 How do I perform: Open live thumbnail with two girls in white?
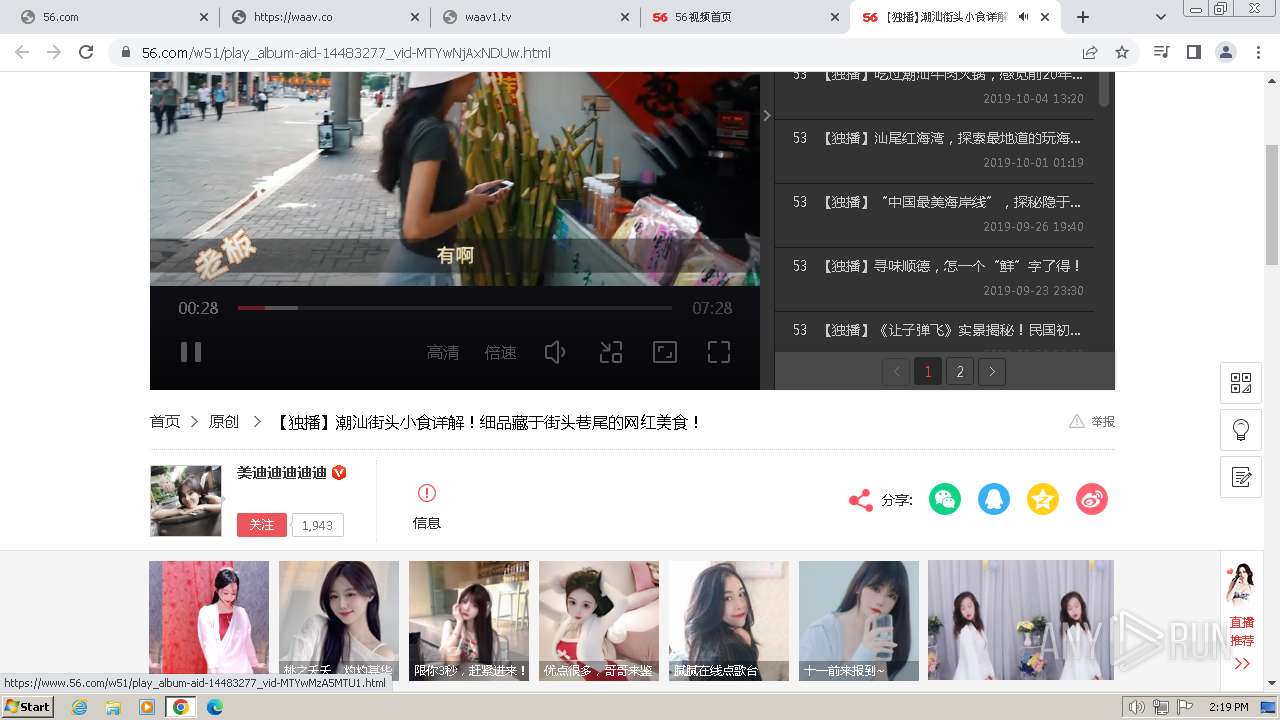1021,620
